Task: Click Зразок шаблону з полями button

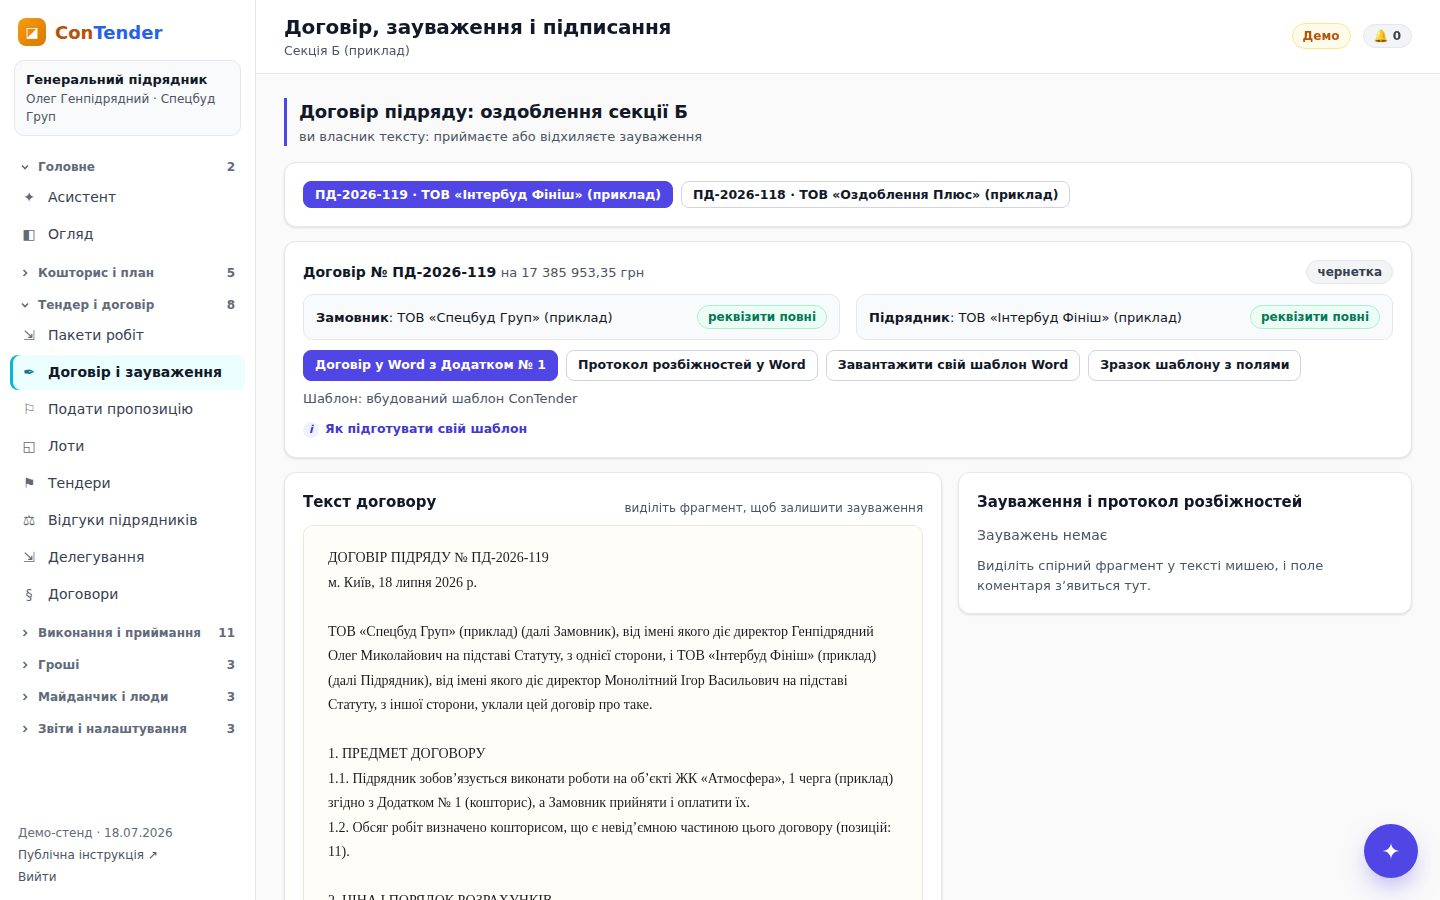Action: pyautogui.click(x=1194, y=365)
